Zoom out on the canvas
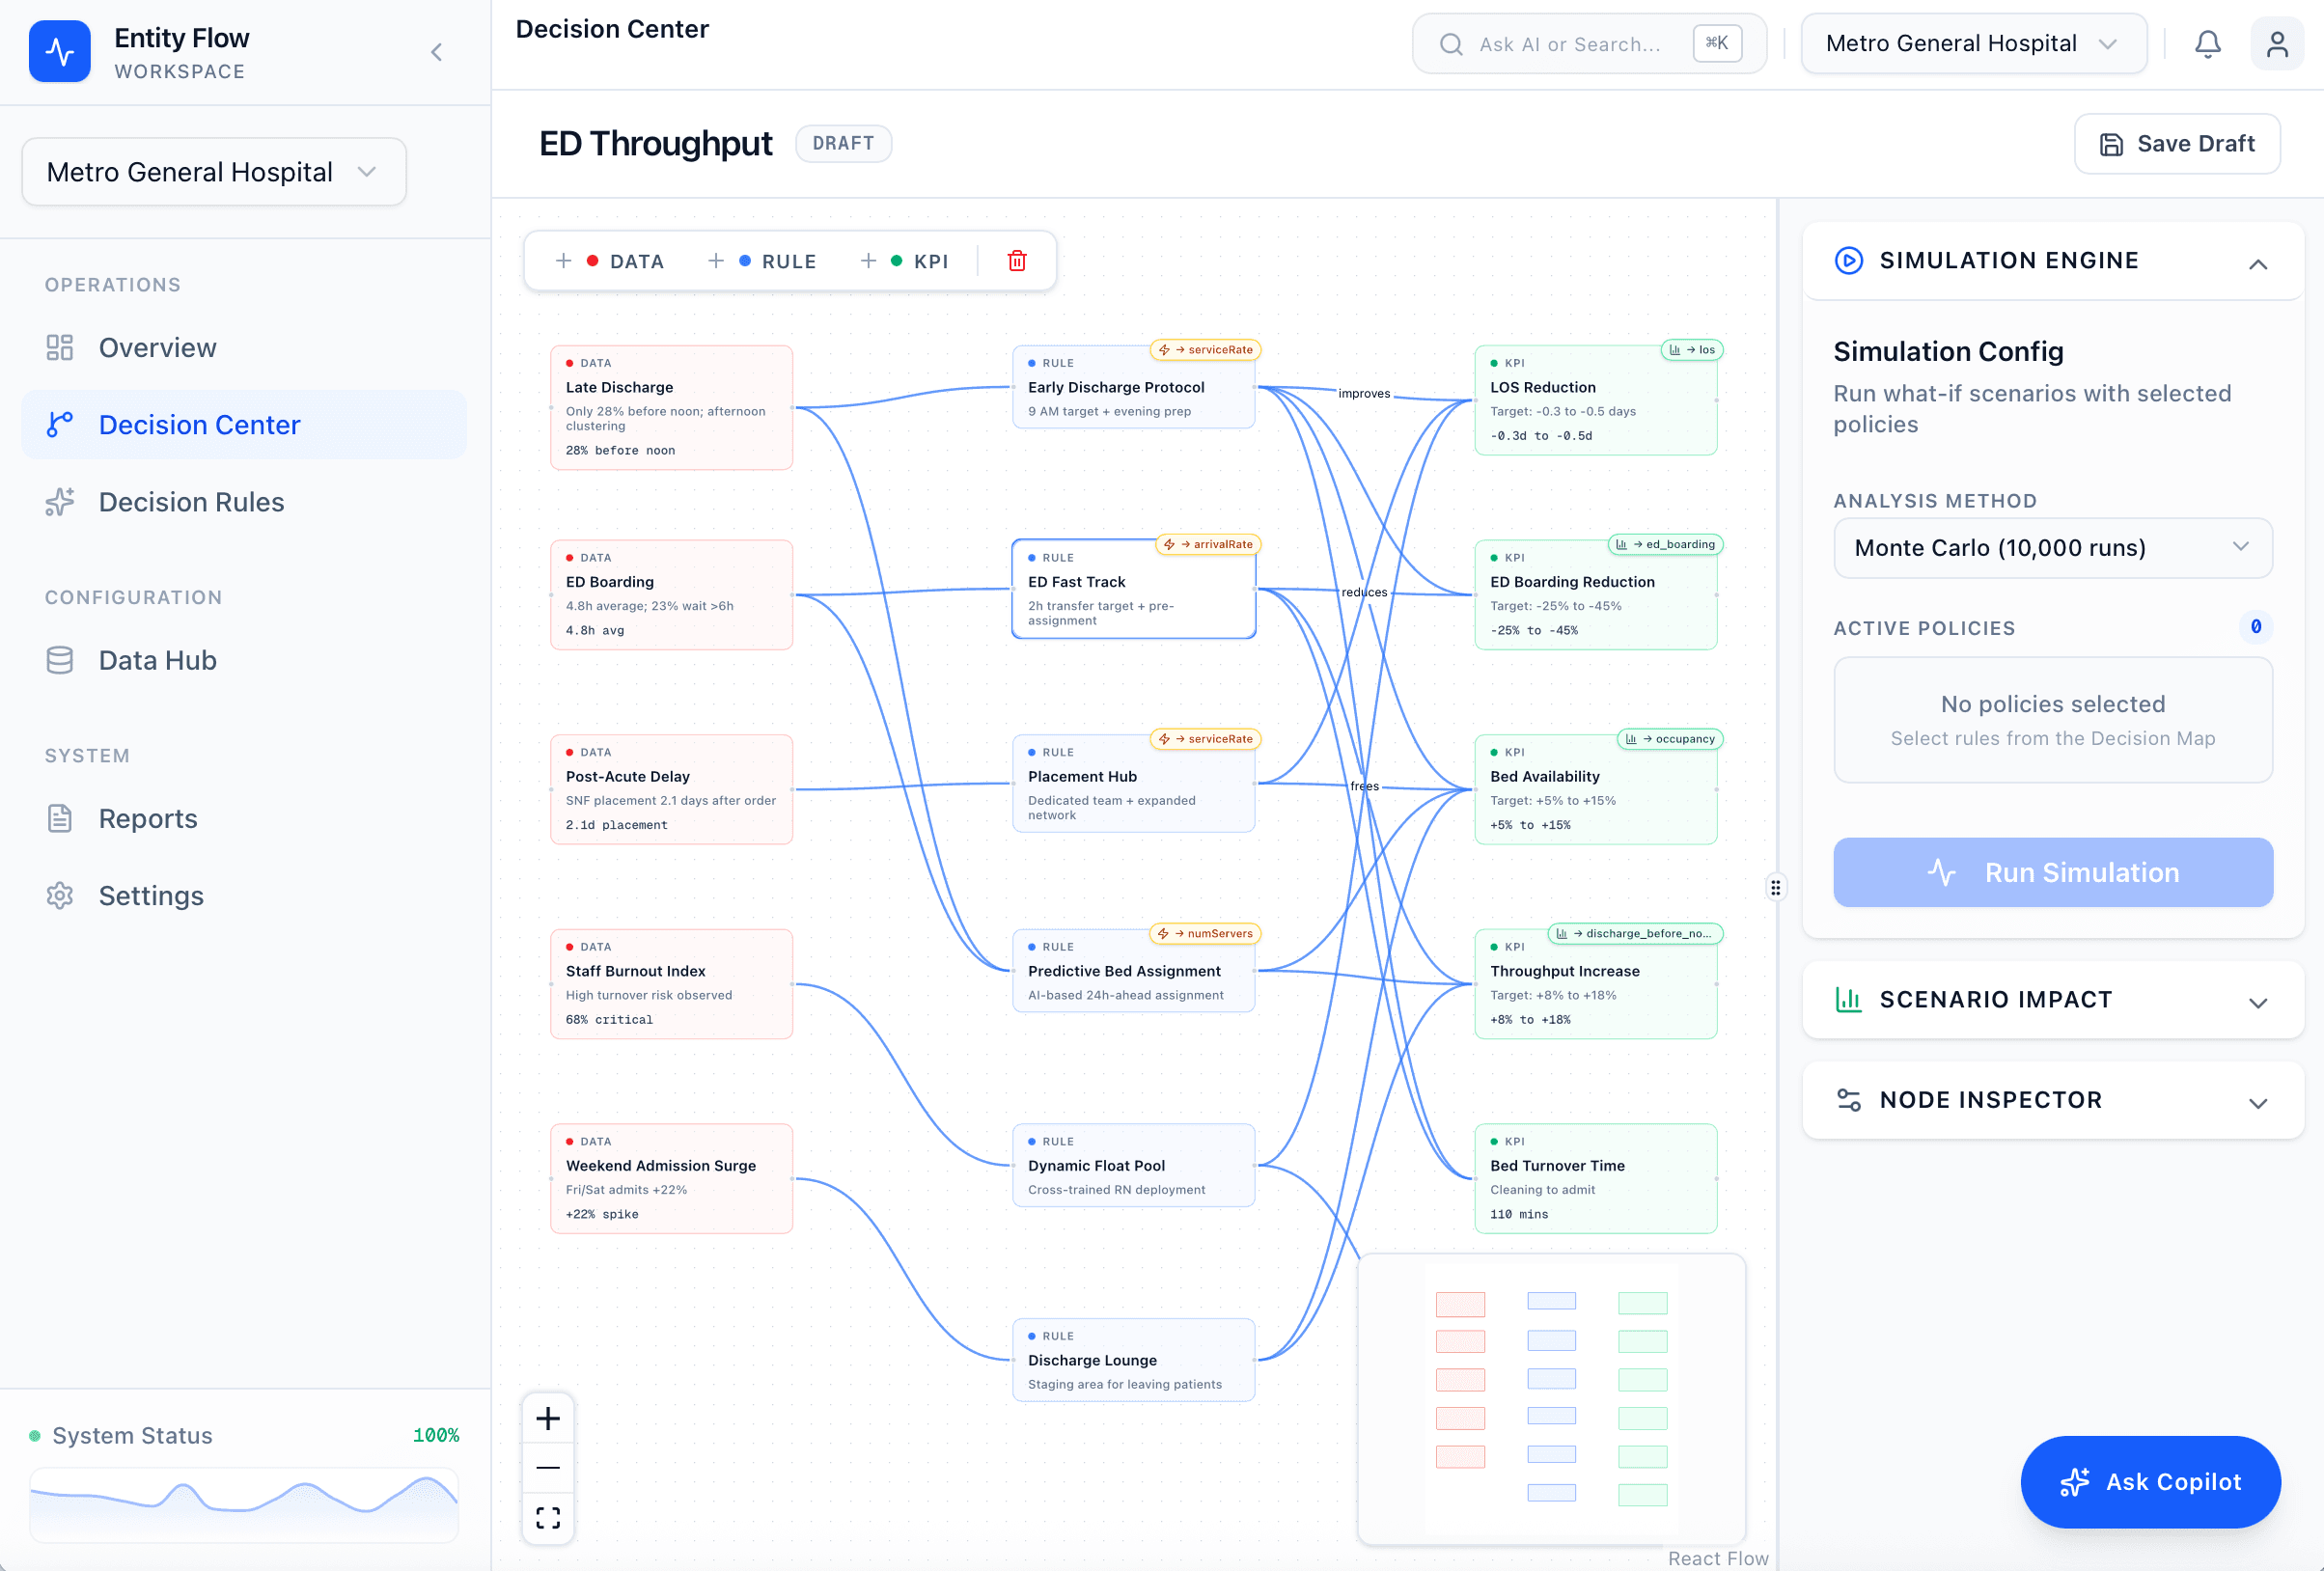The height and width of the screenshot is (1571, 2324). [548, 1468]
